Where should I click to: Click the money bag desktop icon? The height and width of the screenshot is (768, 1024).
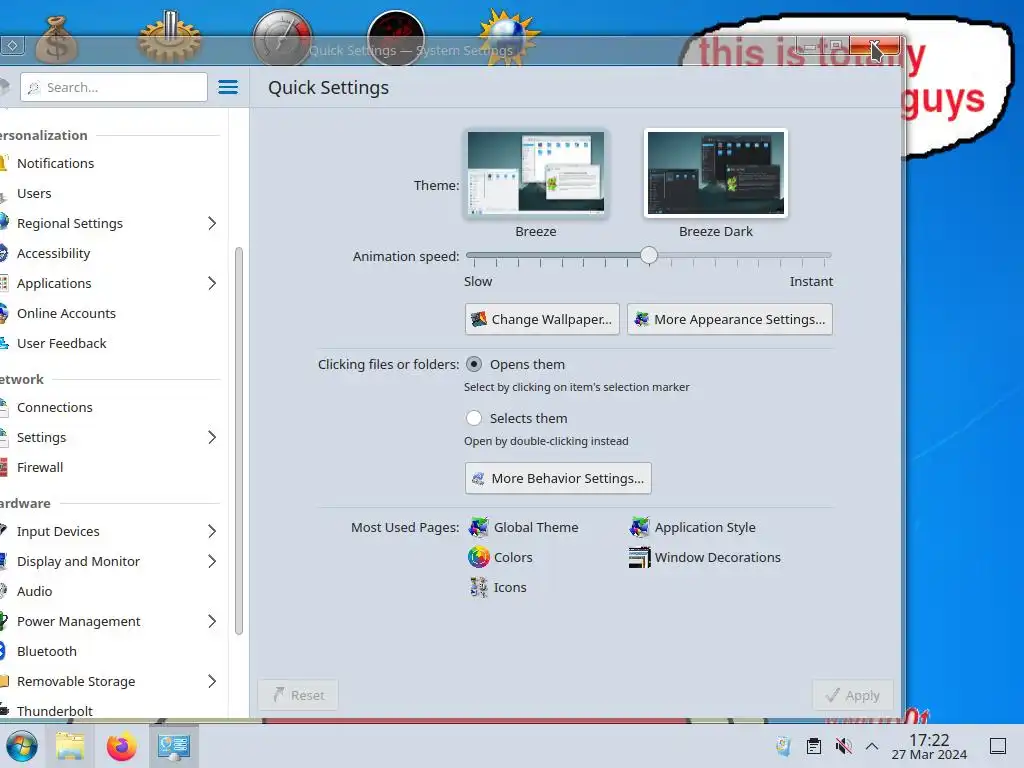coord(56,39)
